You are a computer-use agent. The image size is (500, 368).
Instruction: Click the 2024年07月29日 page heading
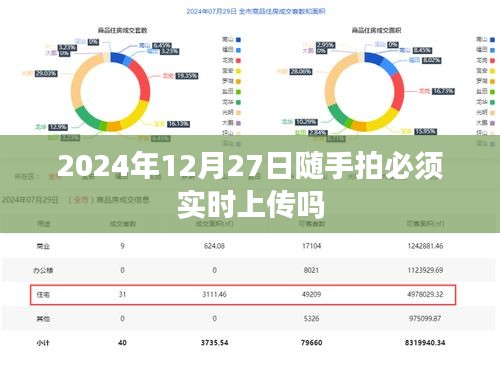[256, 11]
